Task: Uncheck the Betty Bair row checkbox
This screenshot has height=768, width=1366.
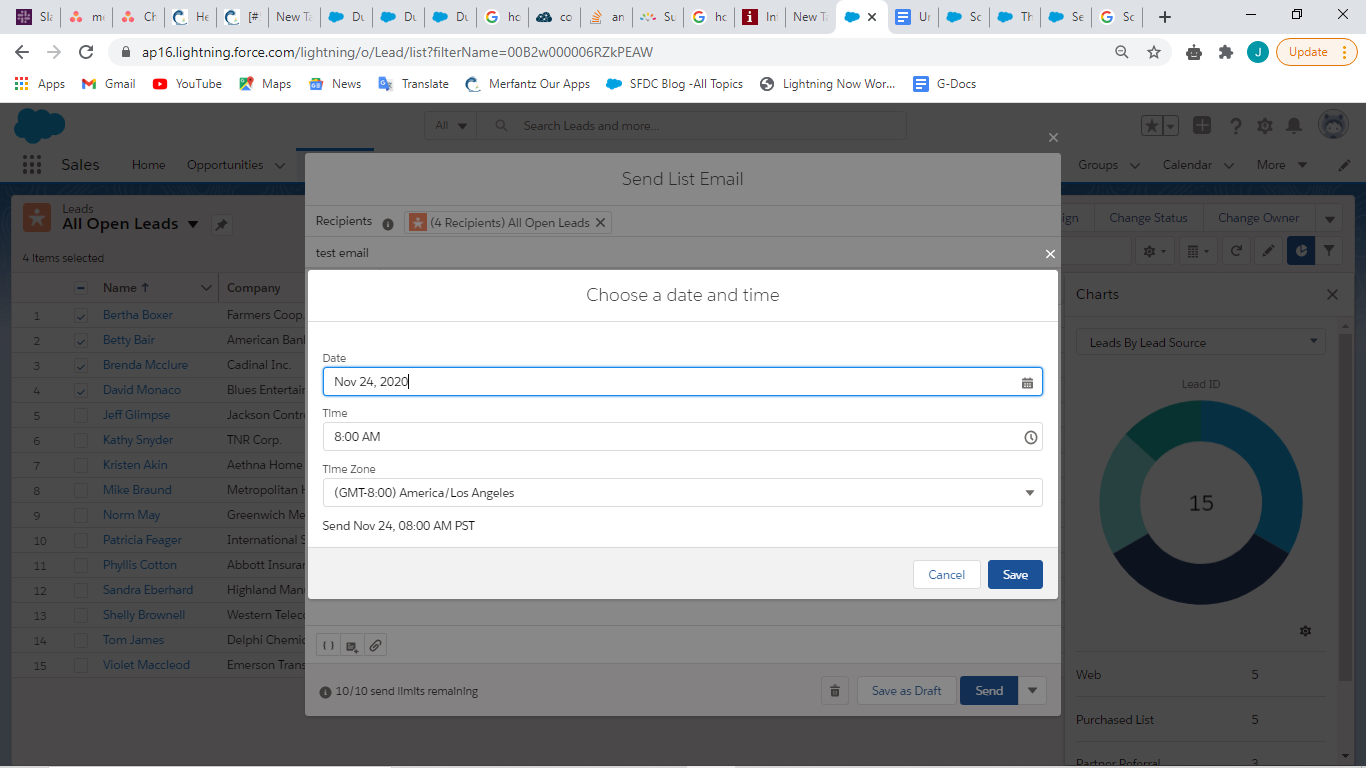Action: pos(81,340)
